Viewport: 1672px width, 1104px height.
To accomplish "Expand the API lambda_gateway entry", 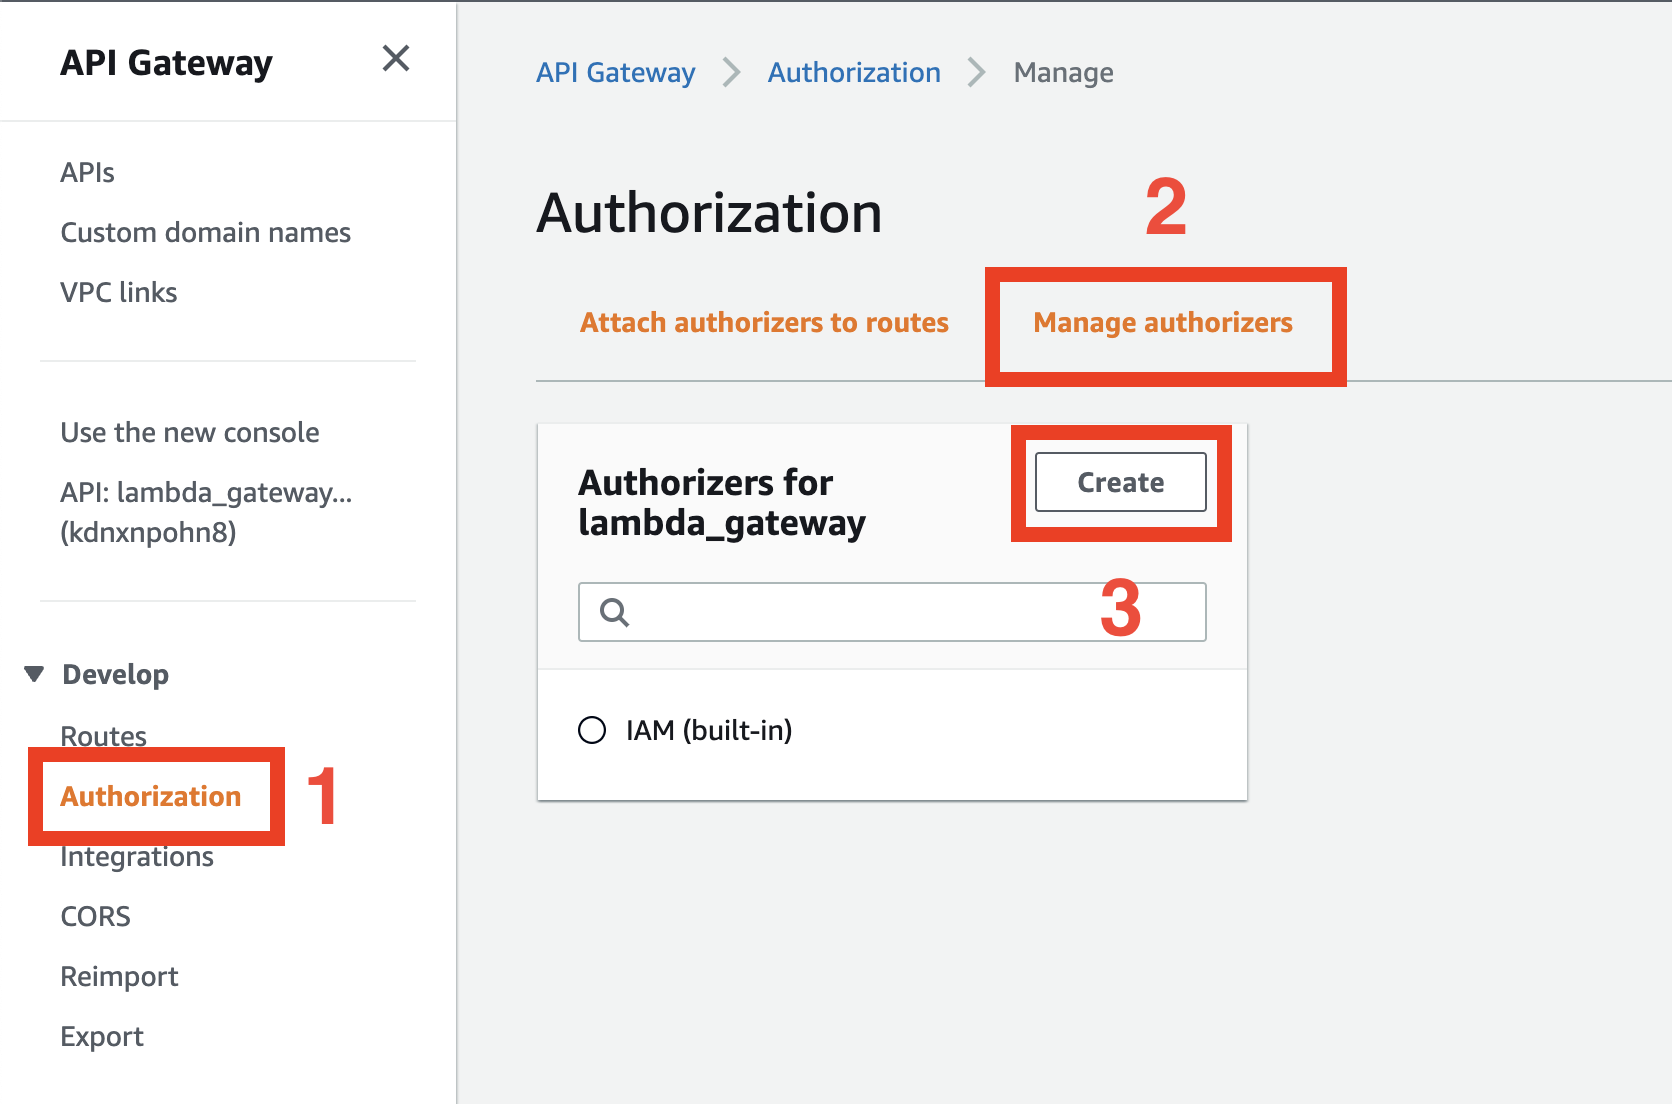I will point(205,512).
